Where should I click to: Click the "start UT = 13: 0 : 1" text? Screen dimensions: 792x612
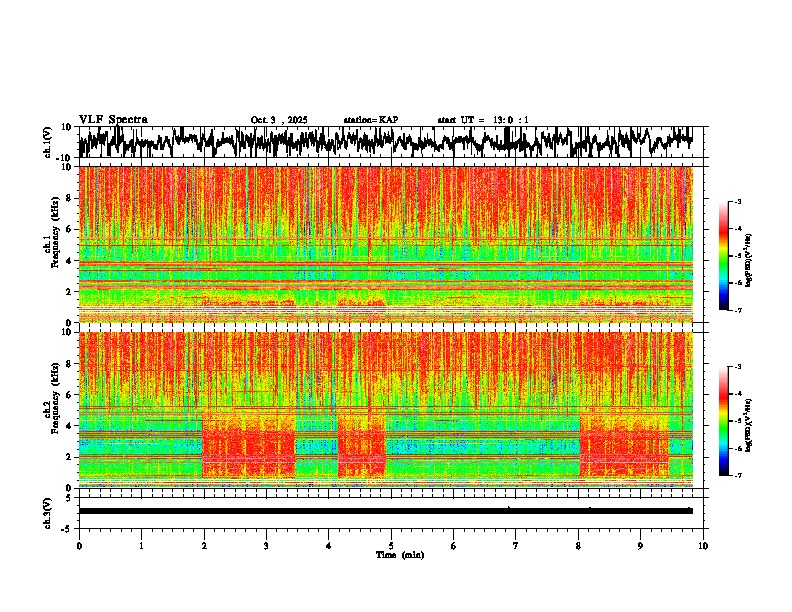click(483, 120)
